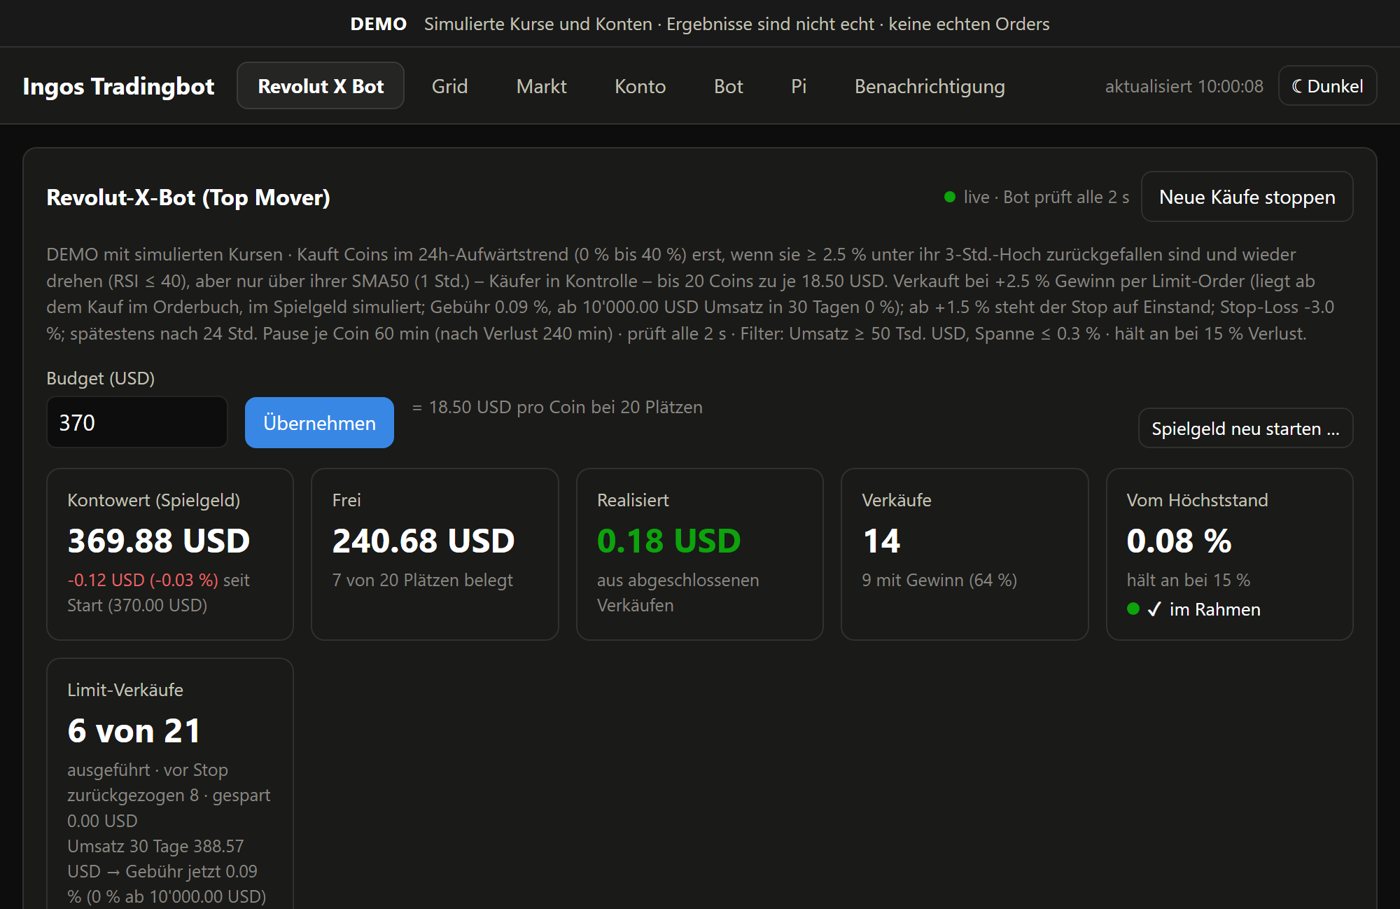This screenshot has height=909, width=1400.
Task: Click the checkmark beside im Rahmen
Action: coord(1154,609)
